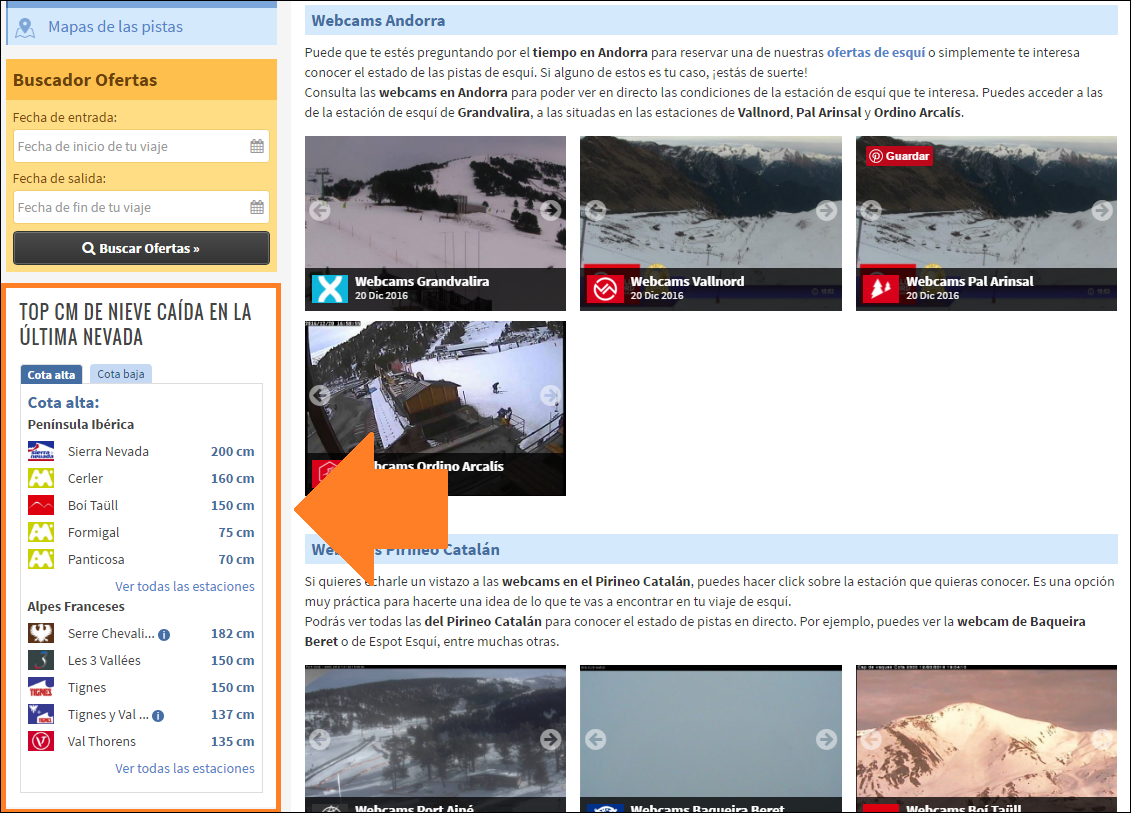Click the 200 cm snowfall value
Viewport: 1131px width, 813px height.
(x=232, y=452)
